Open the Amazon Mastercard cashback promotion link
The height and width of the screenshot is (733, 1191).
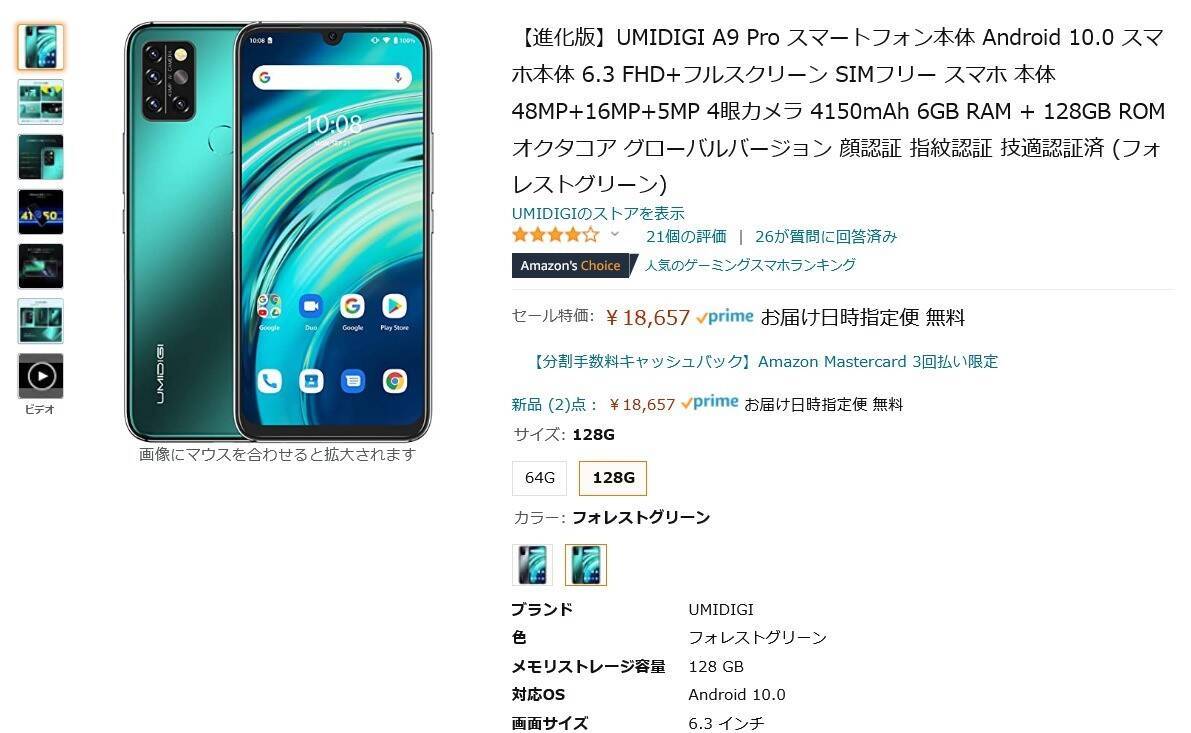pyautogui.click(x=766, y=362)
